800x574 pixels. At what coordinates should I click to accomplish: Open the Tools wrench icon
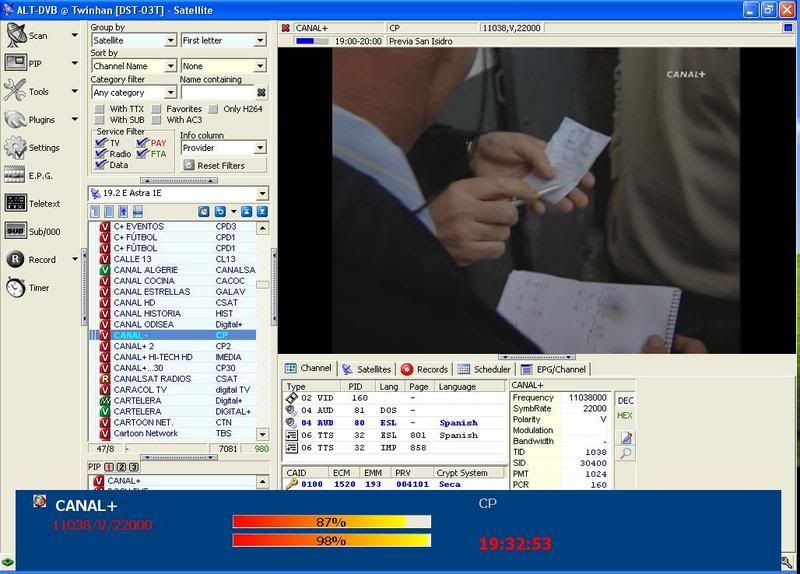point(15,91)
